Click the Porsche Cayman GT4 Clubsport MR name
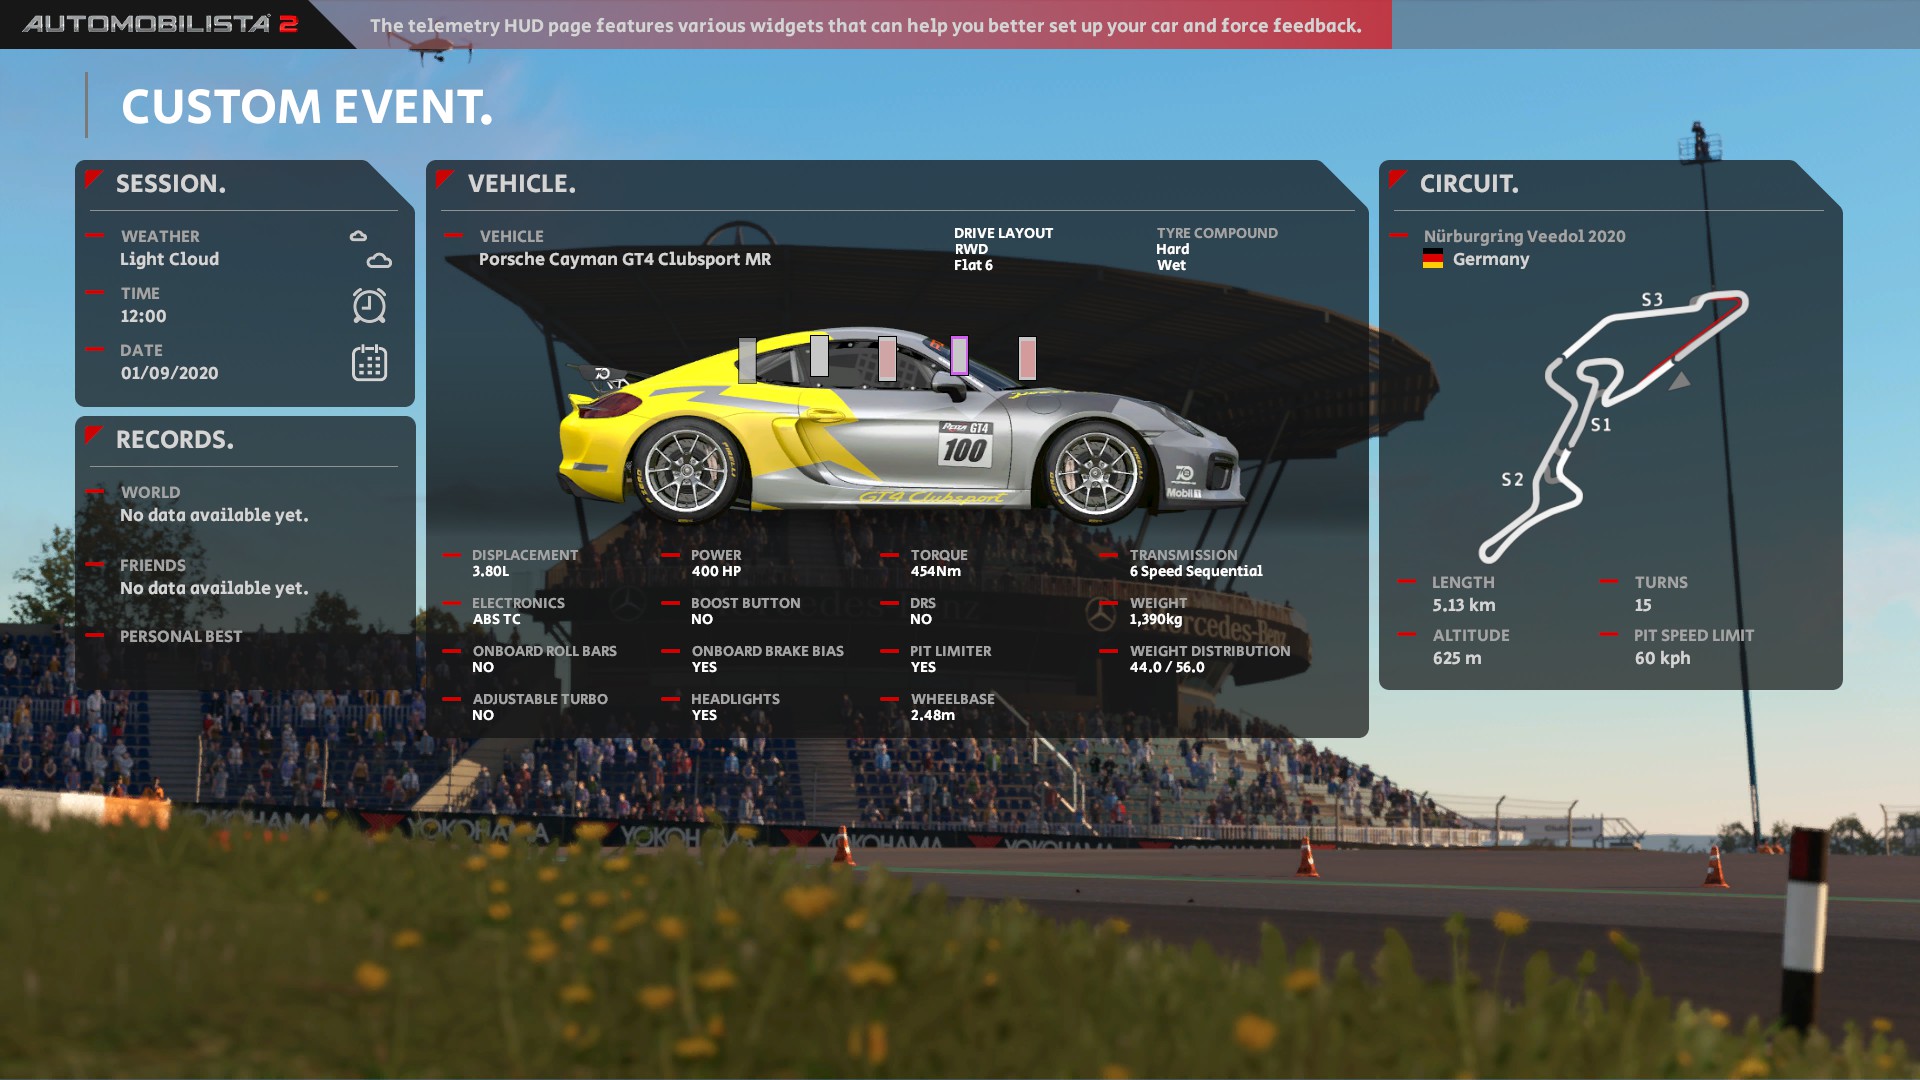 point(625,259)
